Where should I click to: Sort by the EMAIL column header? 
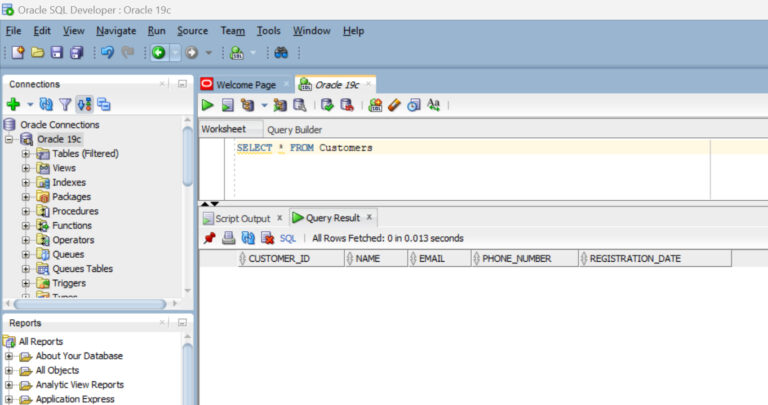click(439, 259)
